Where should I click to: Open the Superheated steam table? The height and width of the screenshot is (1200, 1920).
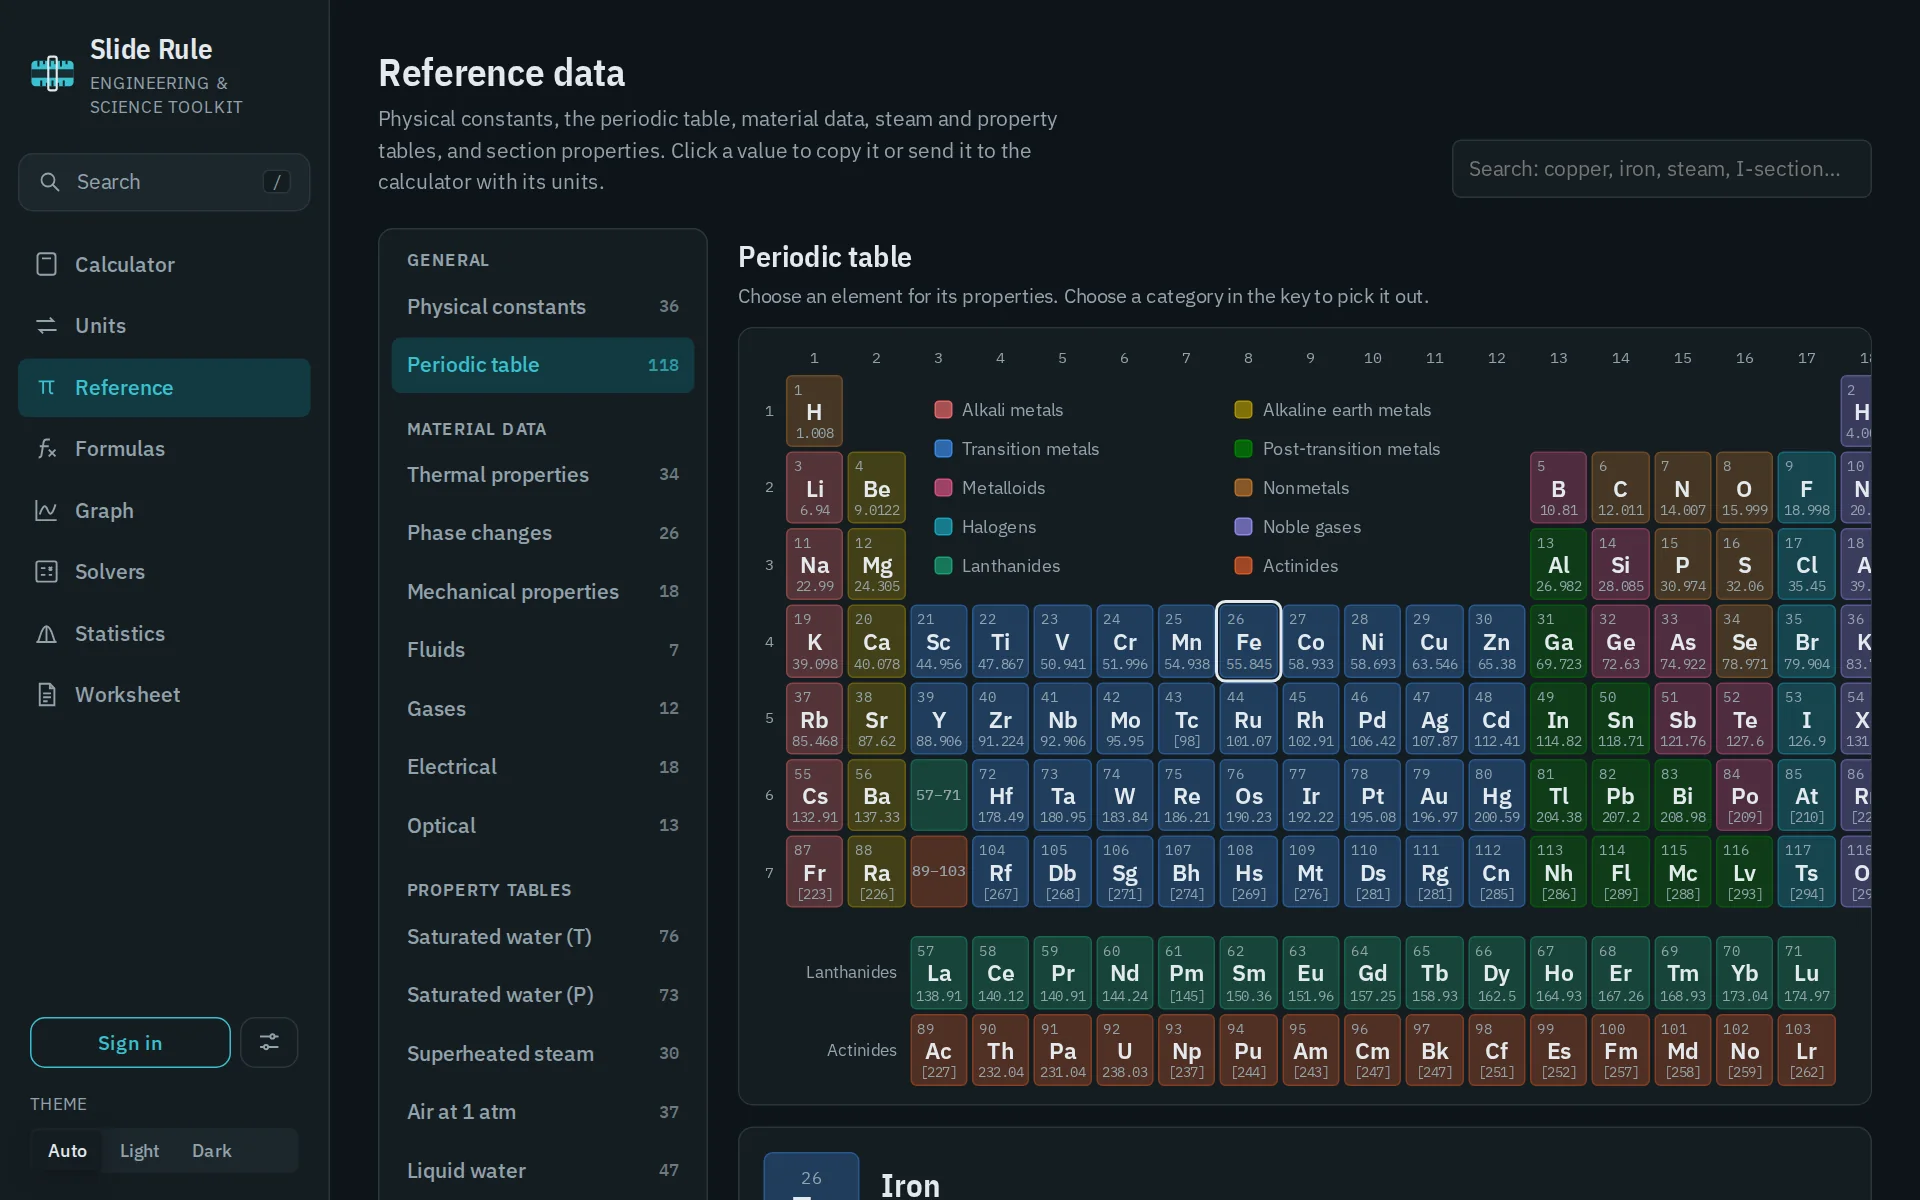click(543, 1054)
